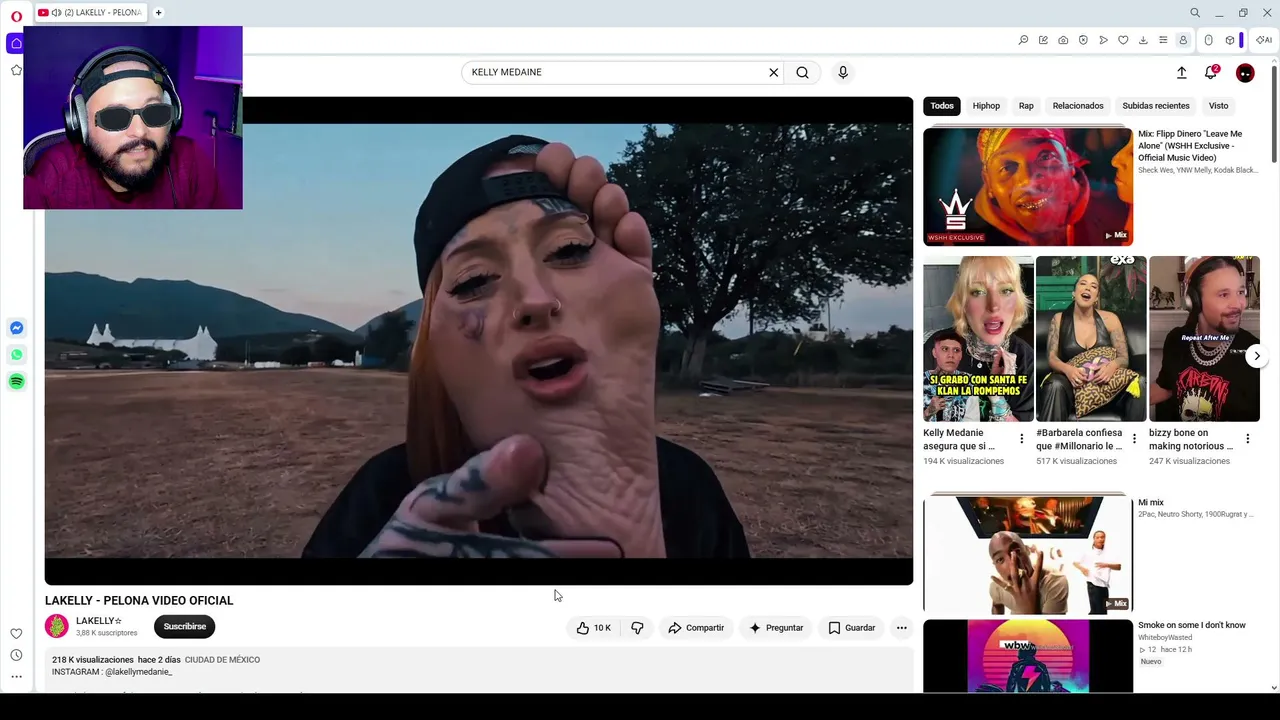Open Spotify in the Opera sidebar
This screenshot has height=720, width=1280.
(17, 382)
